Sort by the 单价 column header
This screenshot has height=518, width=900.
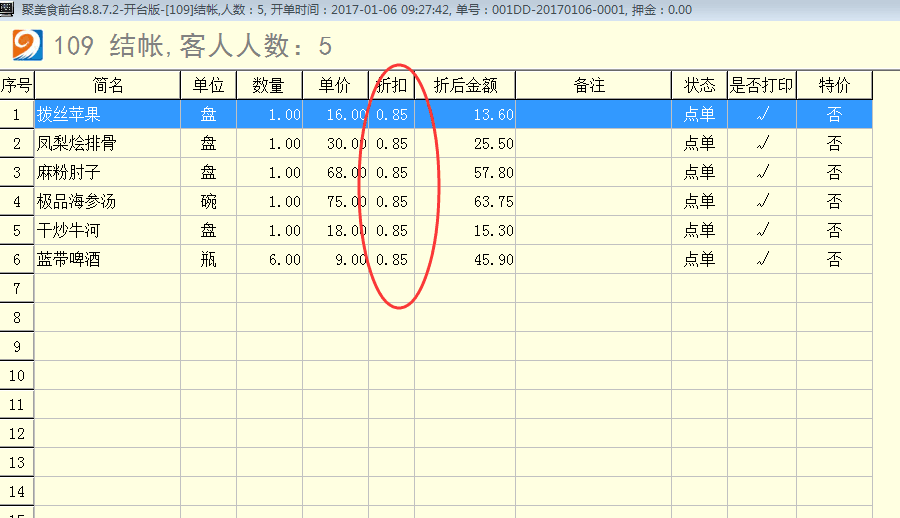point(335,85)
